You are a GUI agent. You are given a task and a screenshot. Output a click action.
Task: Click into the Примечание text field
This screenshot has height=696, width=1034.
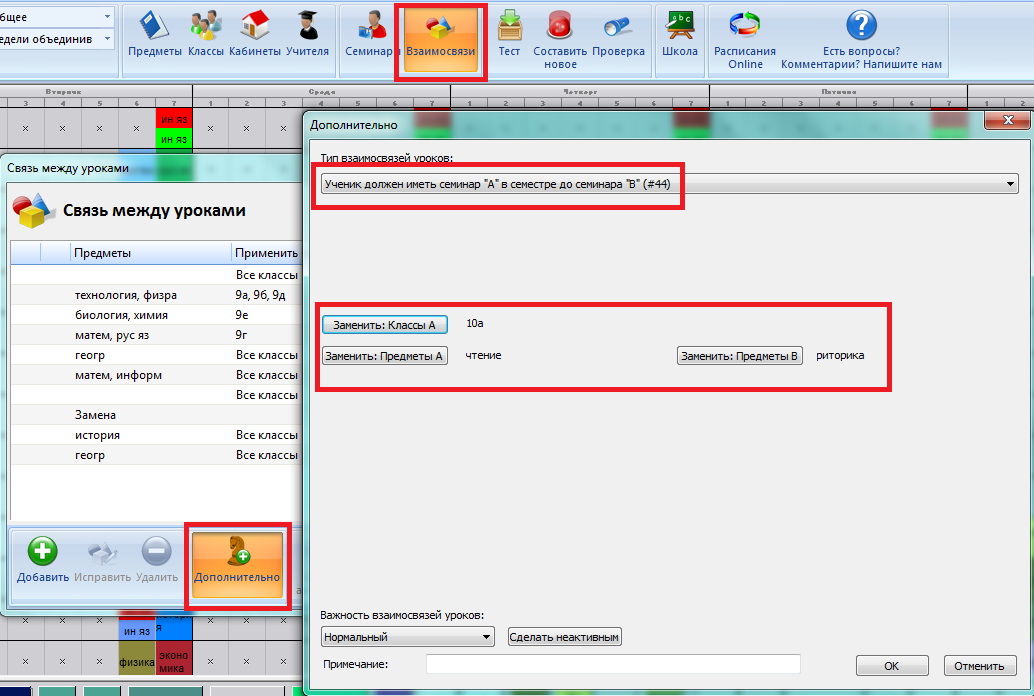(613, 665)
